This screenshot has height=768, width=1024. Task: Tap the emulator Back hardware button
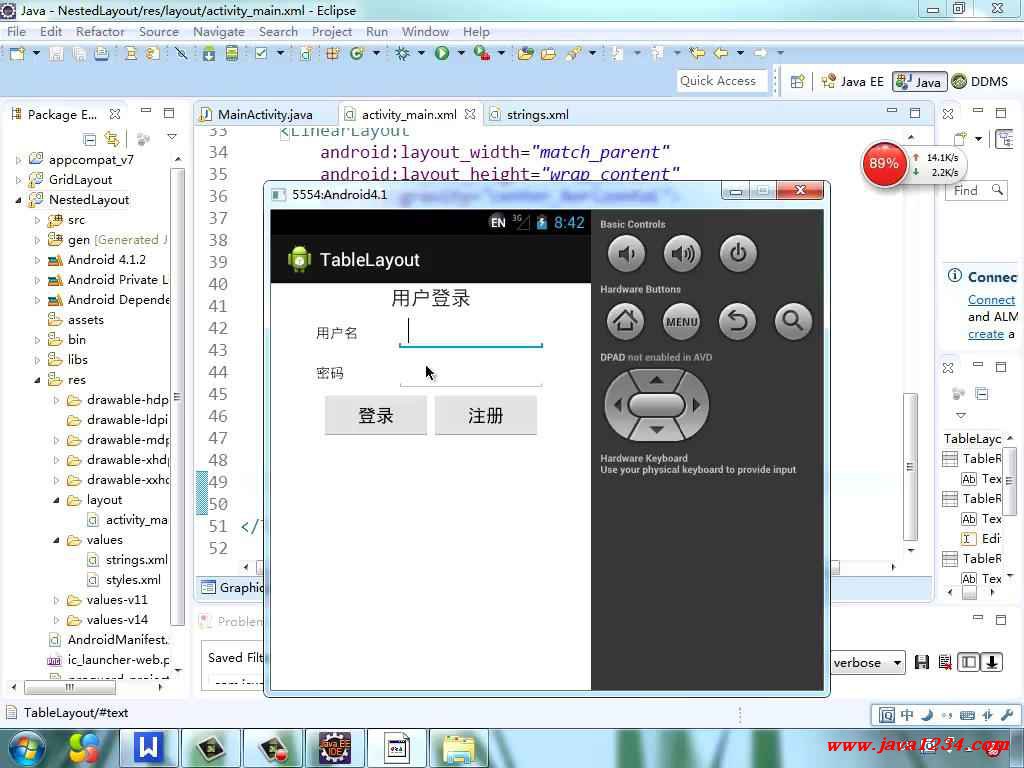pos(737,321)
